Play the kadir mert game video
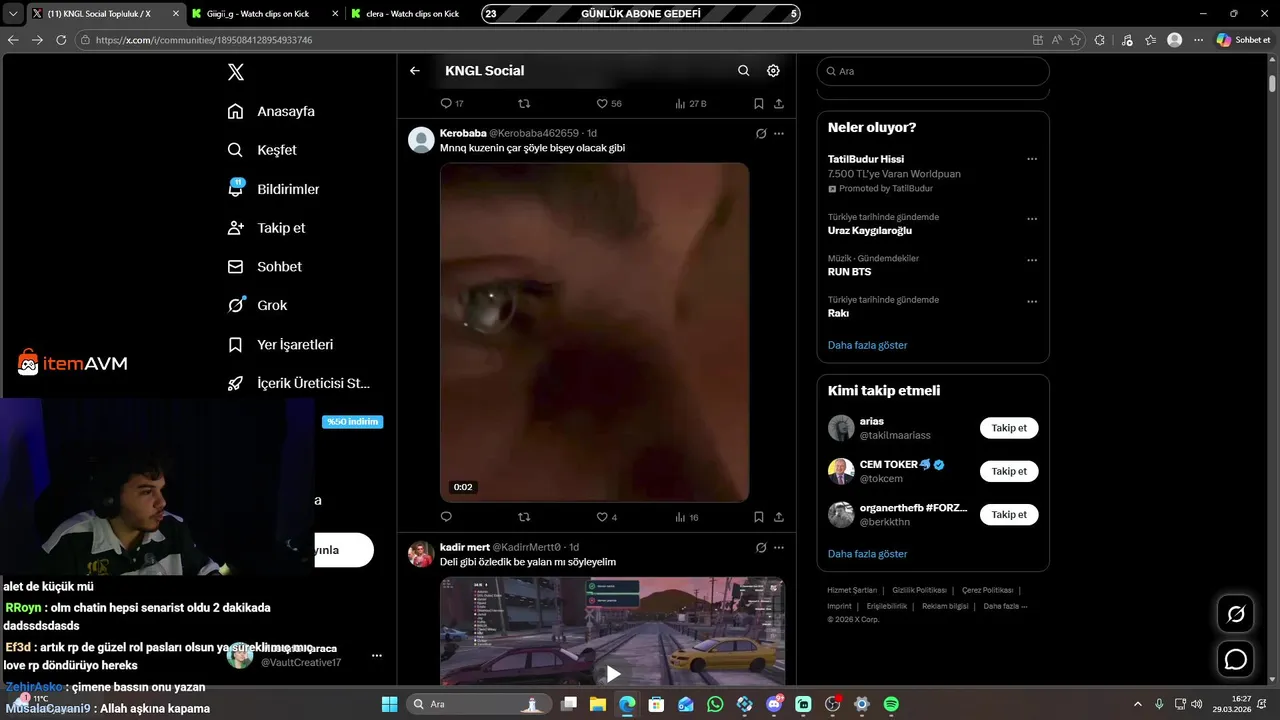 tap(613, 673)
